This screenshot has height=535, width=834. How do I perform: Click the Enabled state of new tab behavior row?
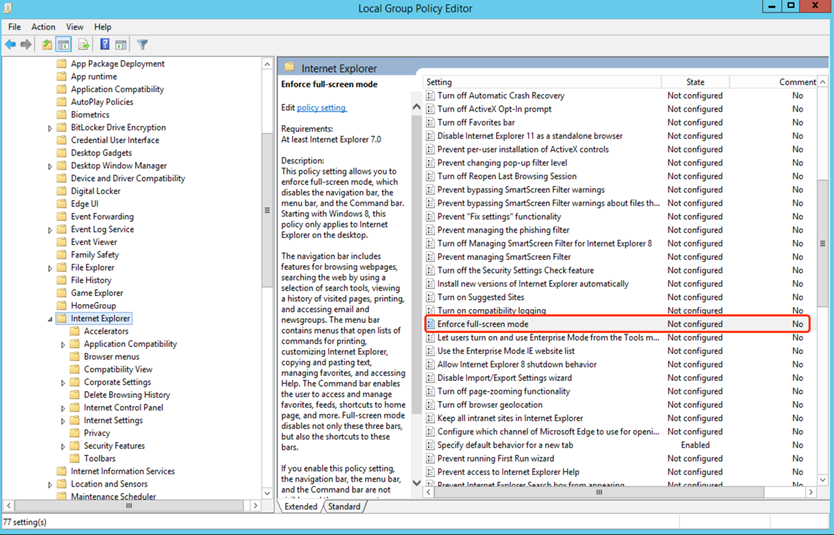(695, 445)
